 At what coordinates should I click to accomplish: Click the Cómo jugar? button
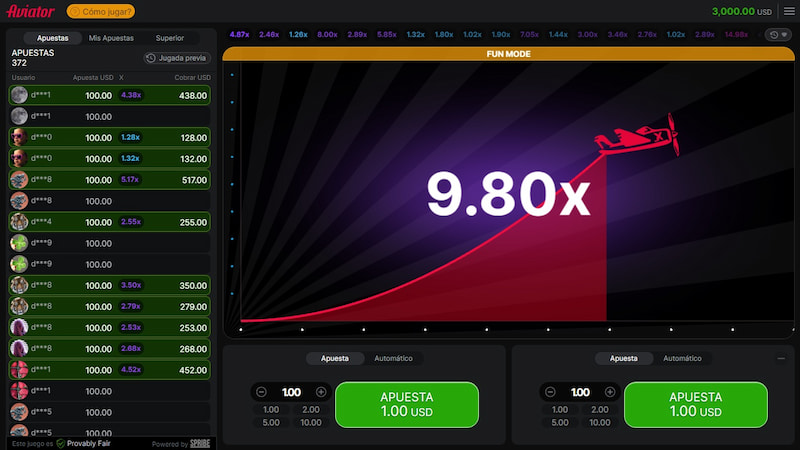point(101,11)
